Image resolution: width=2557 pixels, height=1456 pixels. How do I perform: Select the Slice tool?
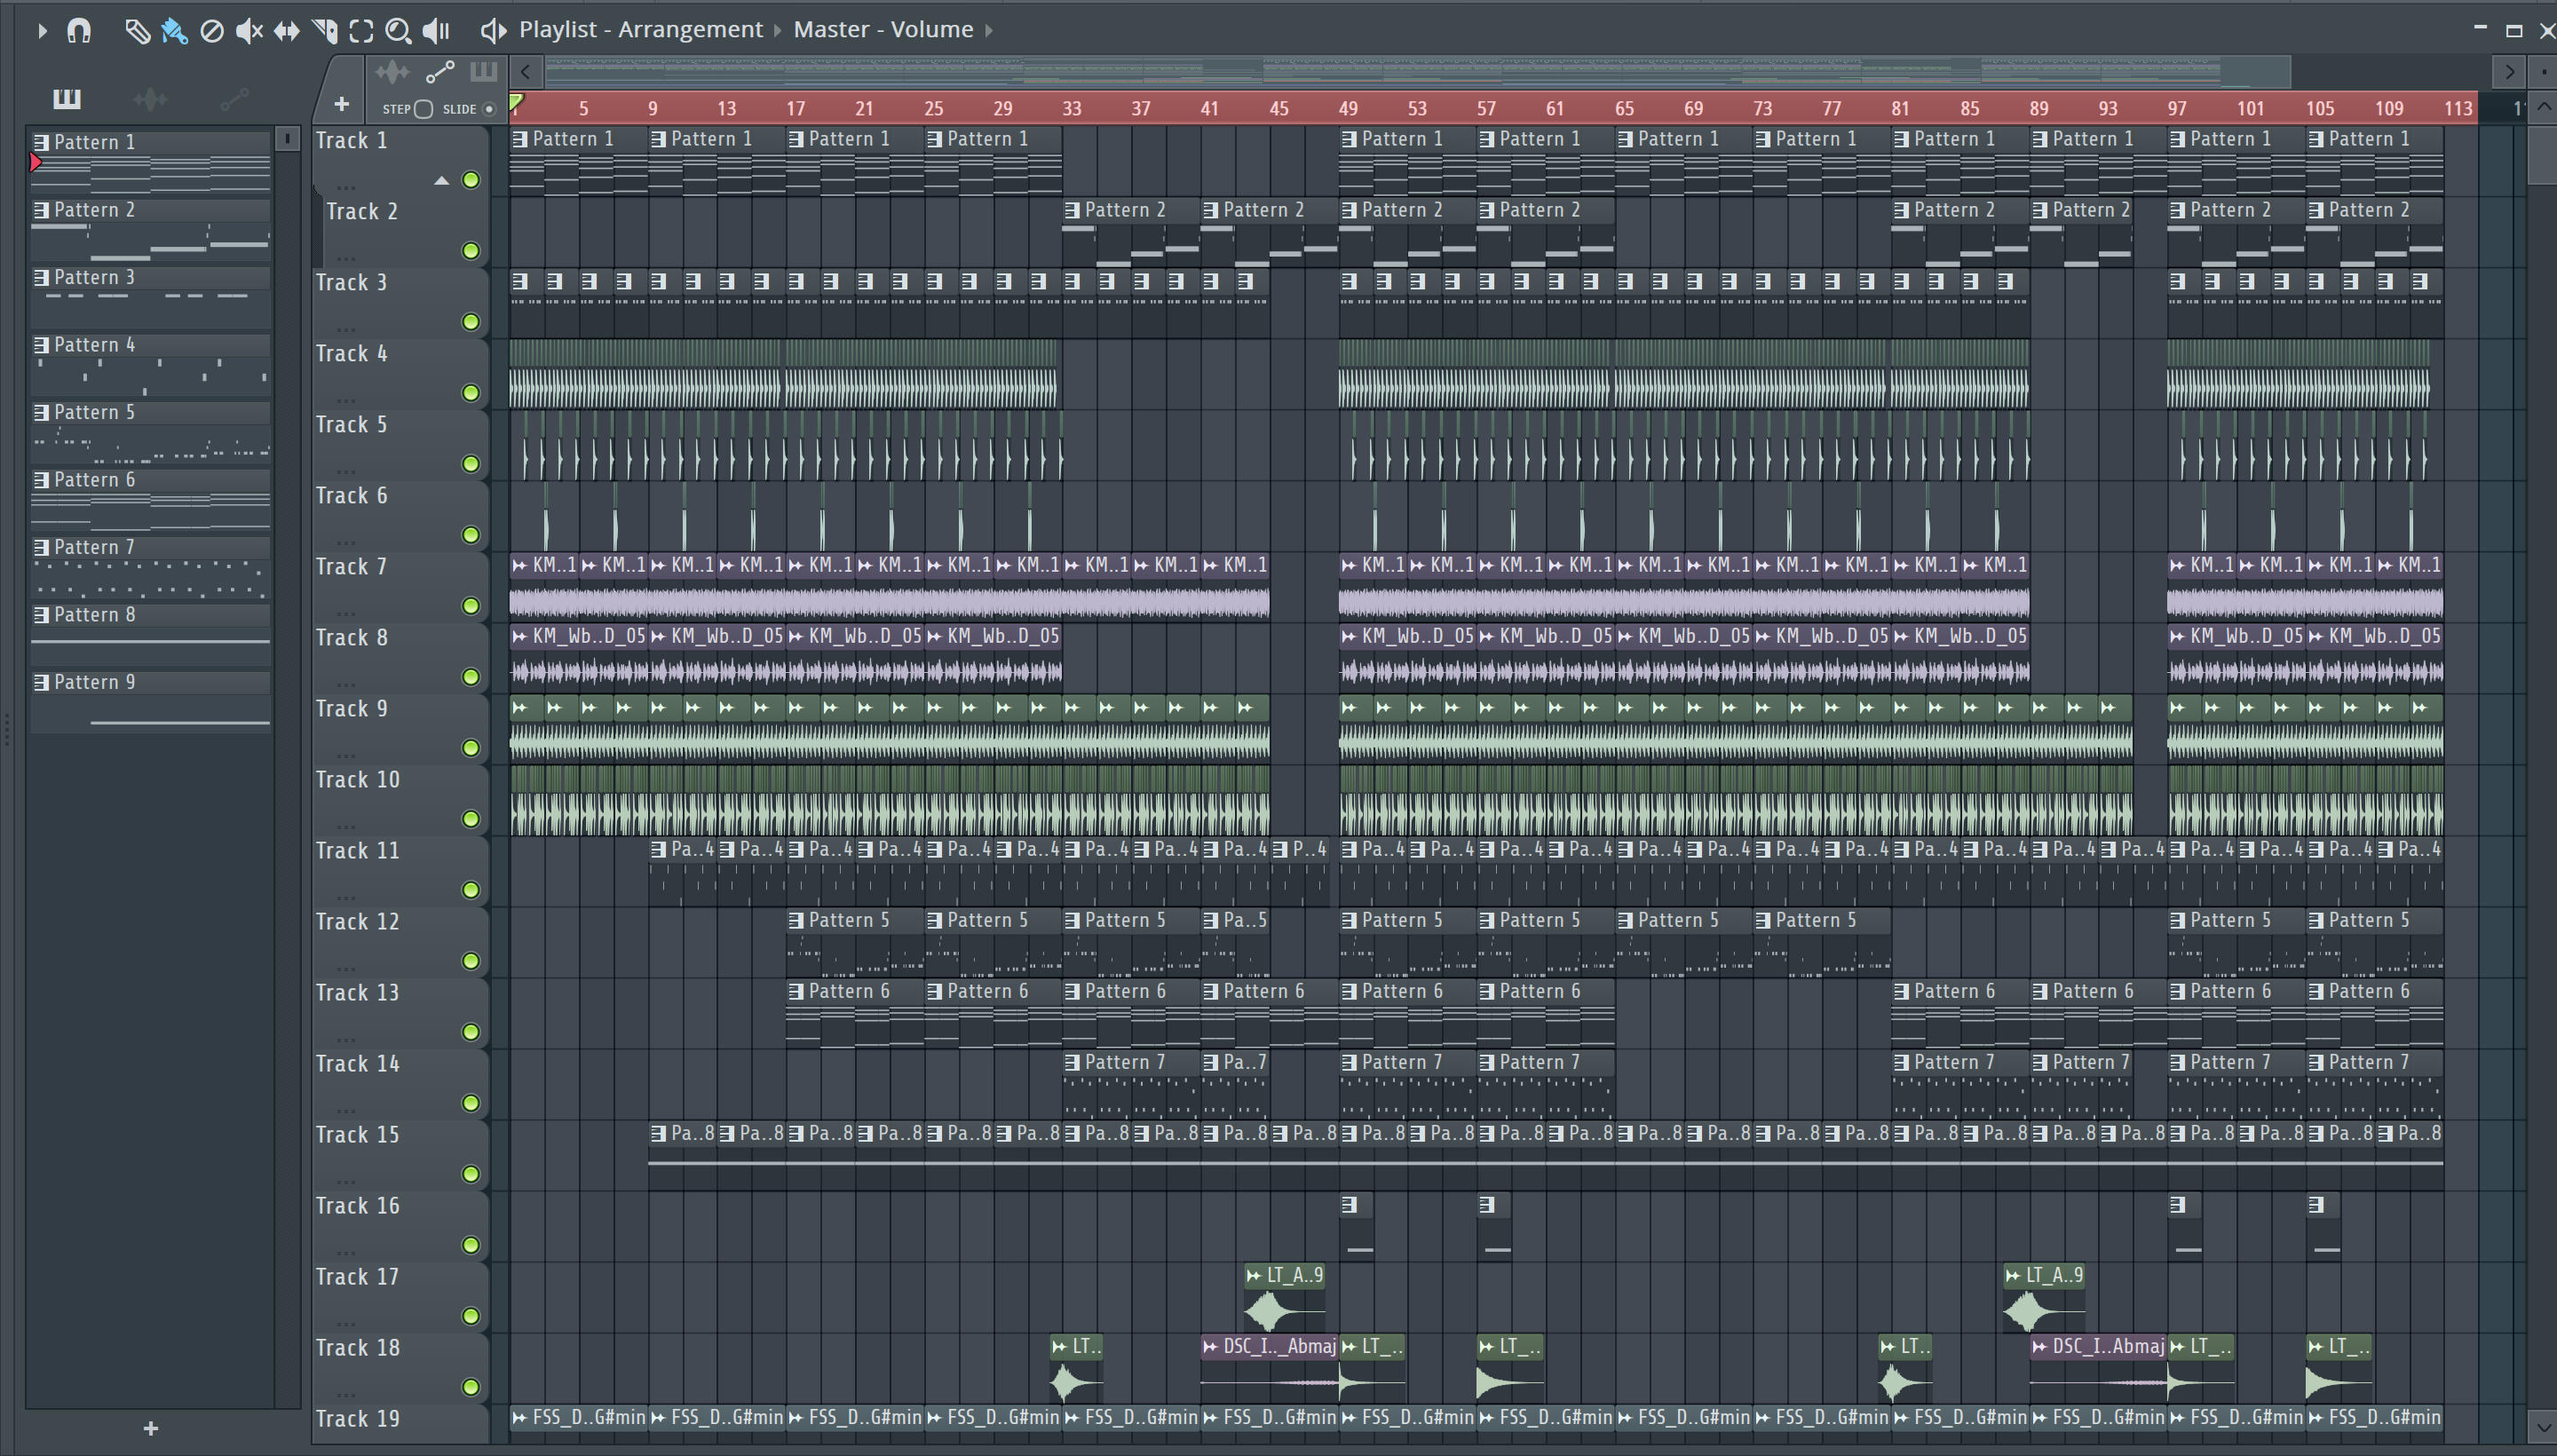click(324, 31)
